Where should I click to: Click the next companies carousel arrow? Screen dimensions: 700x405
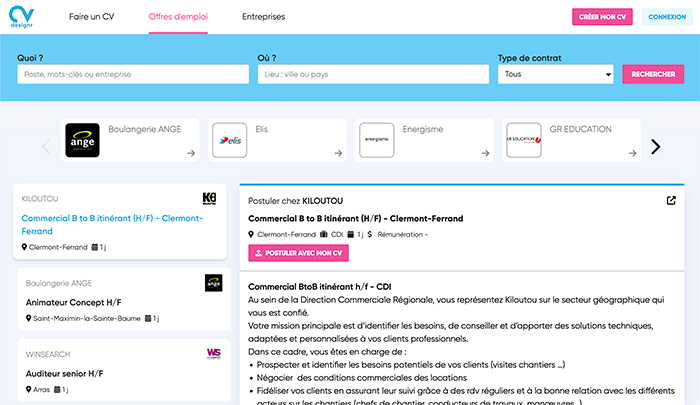[655, 146]
